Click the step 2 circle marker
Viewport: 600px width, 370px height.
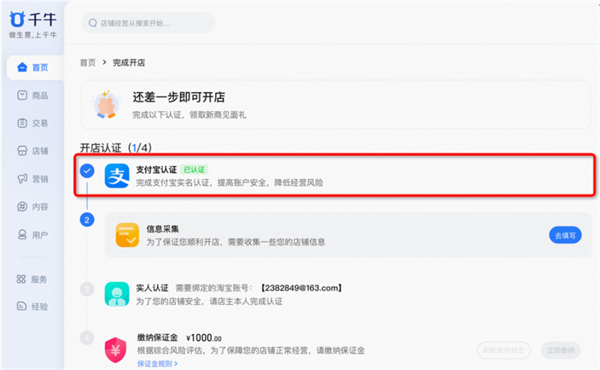pyautogui.click(x=87, y=220)
